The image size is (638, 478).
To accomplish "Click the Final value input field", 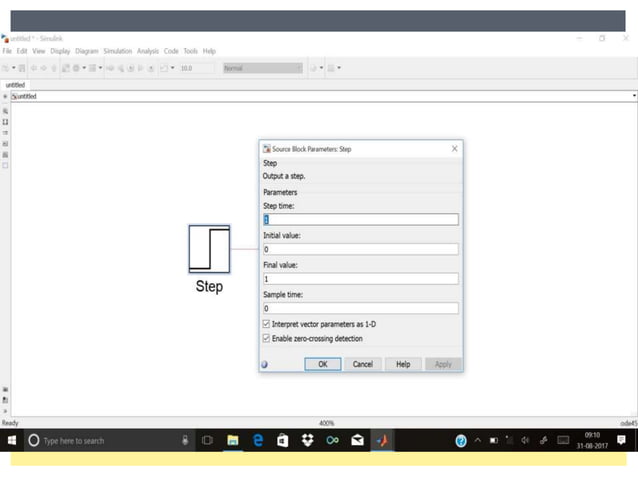I will (361, 279).
